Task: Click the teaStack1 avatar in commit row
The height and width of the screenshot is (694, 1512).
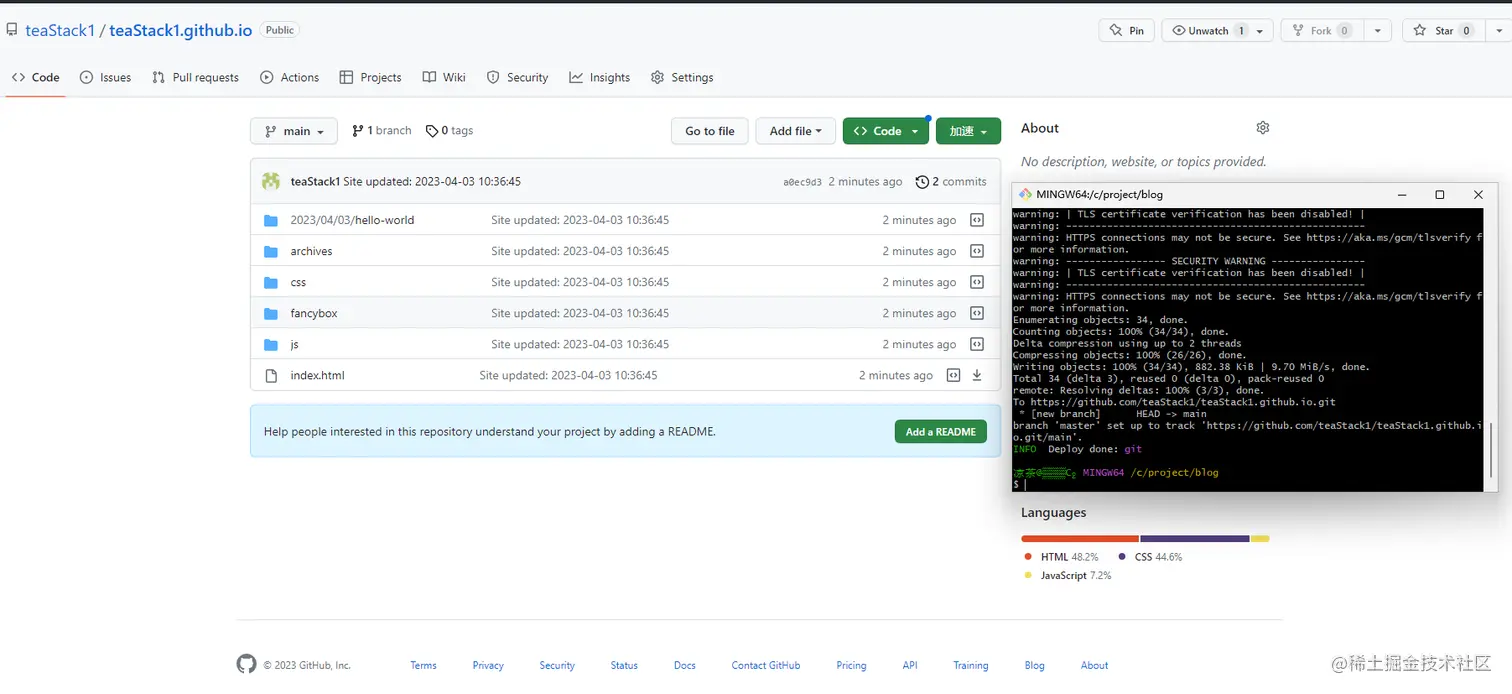Action: [271, 181]
